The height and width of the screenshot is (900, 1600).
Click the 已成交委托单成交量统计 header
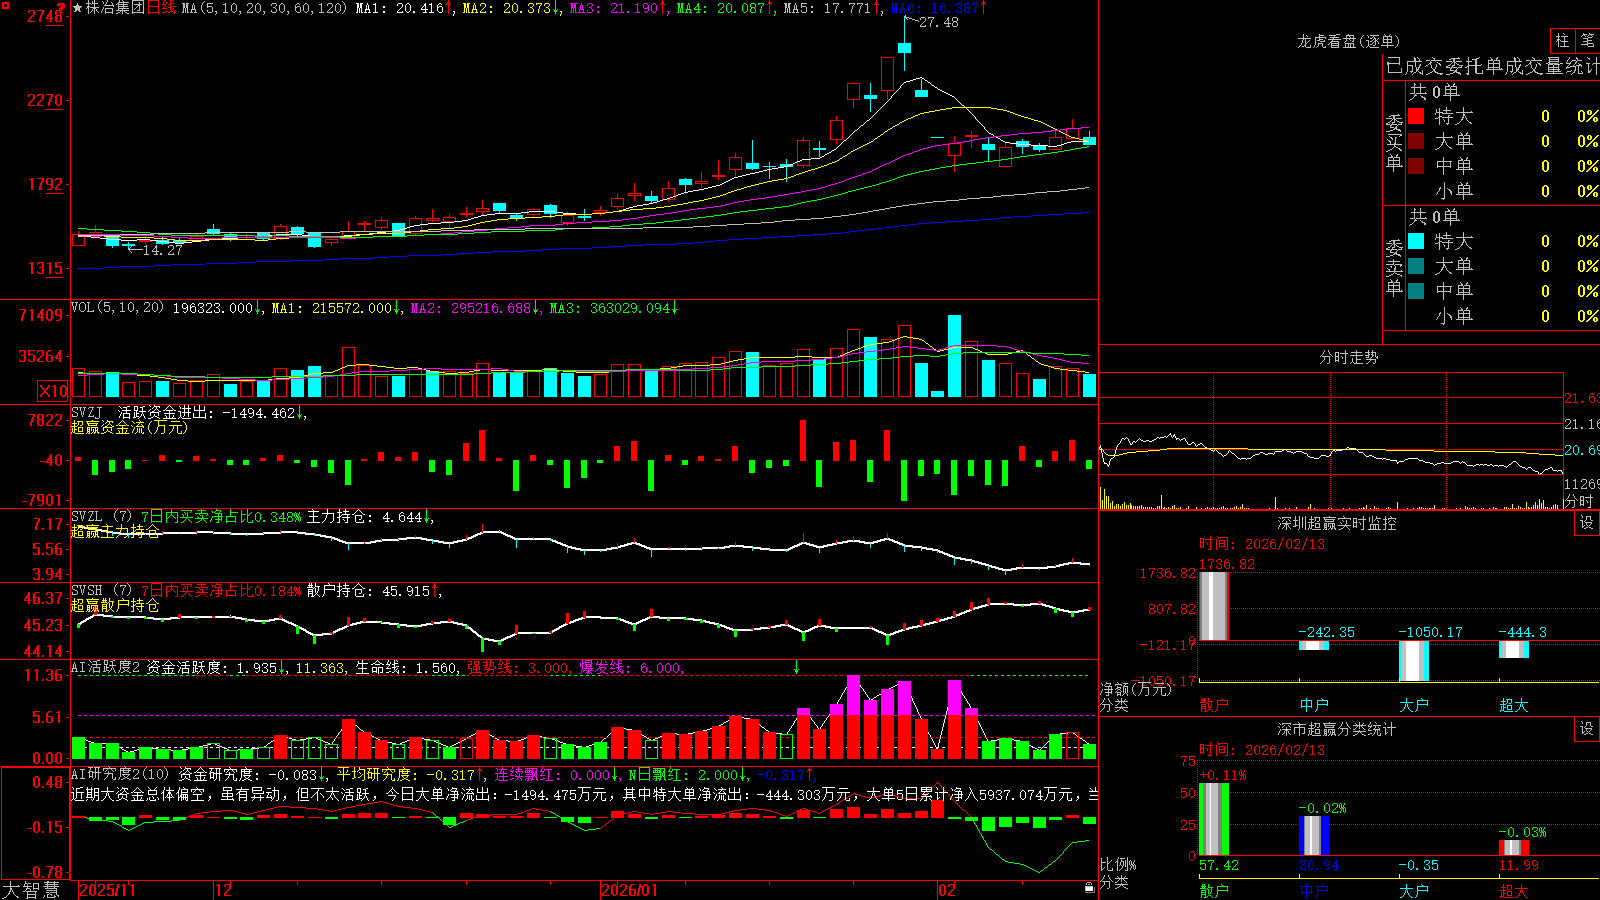1492,66
